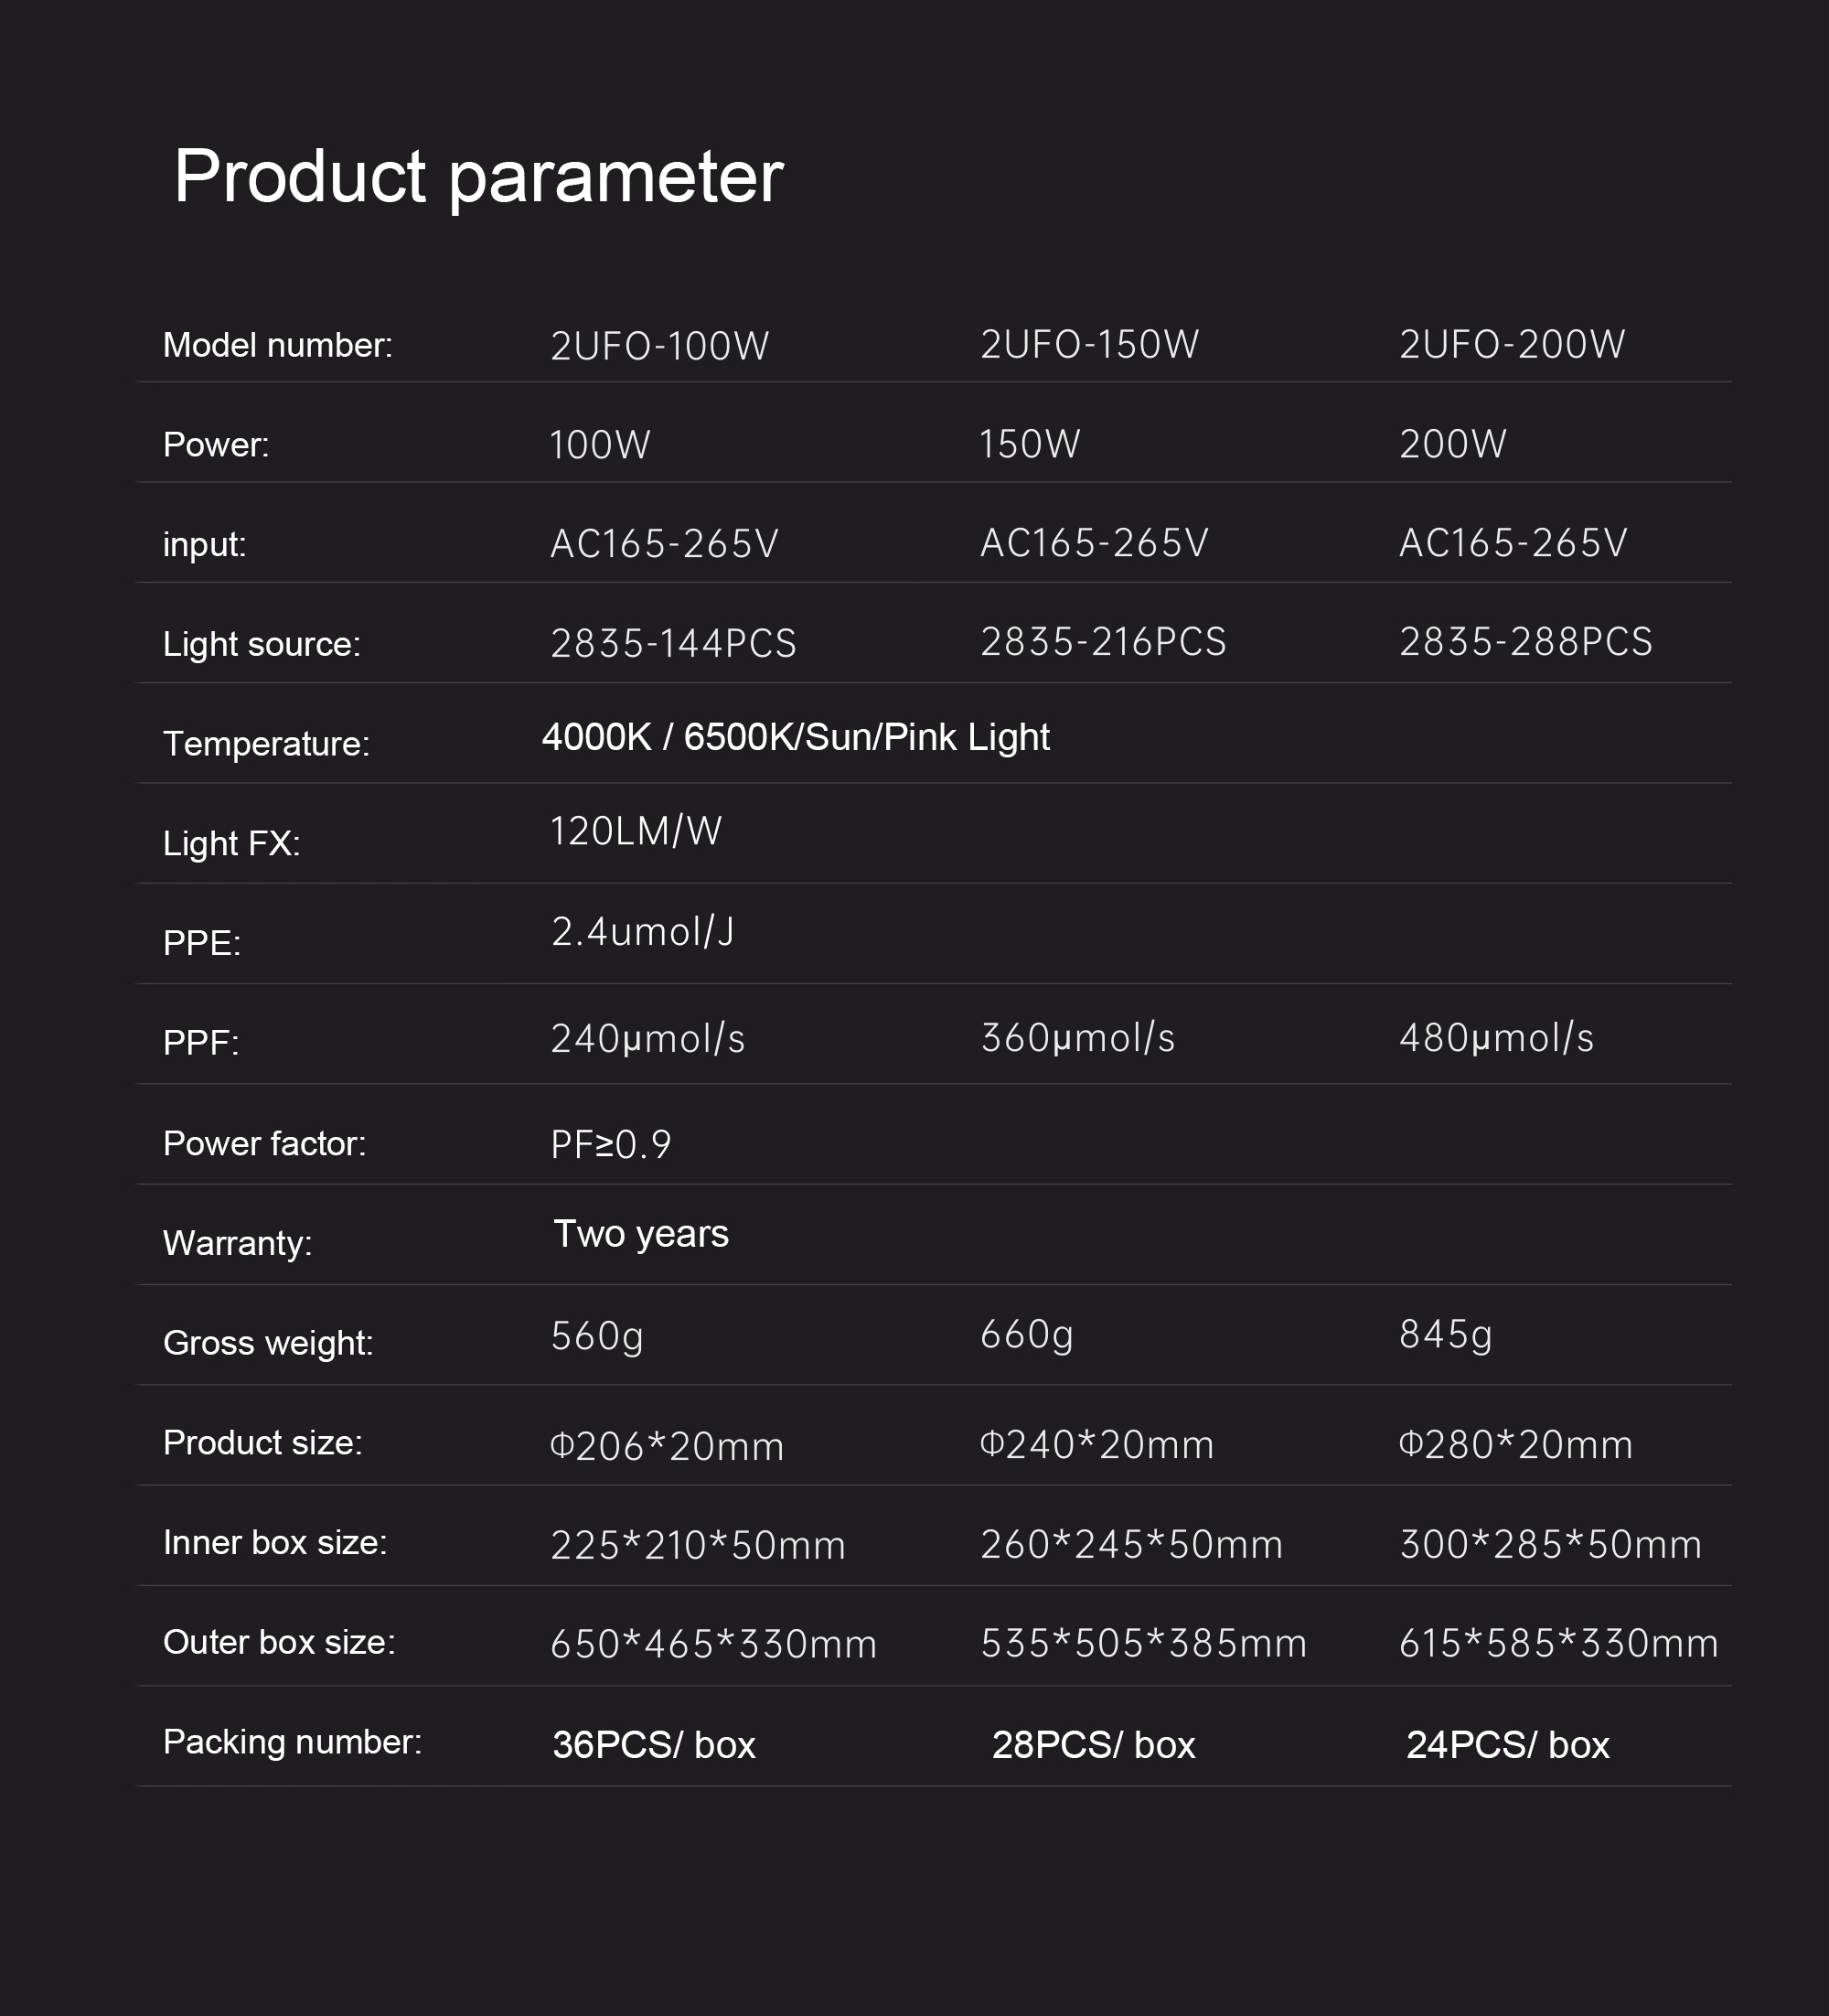Click the 2.4umol/J PPE value
Image resolution: width=1829 pixels, height=2016 pixels.
click(x=642, y=932)
